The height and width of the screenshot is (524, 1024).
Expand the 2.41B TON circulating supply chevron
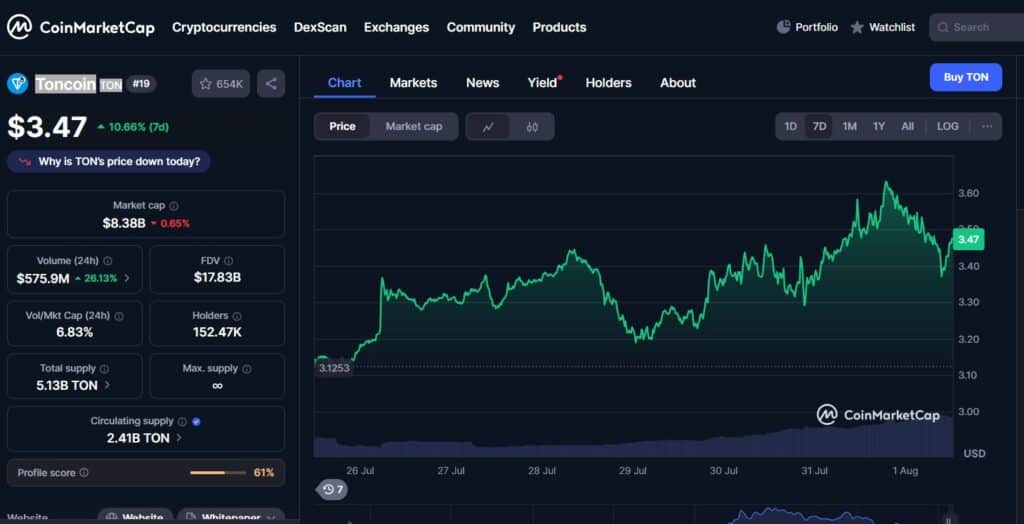(179, 438)
